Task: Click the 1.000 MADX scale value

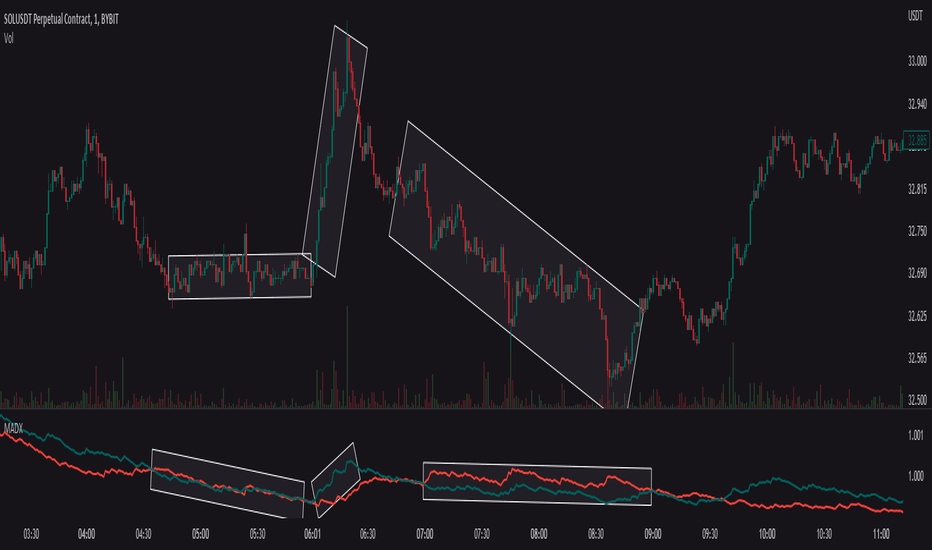Action: (x=916, y=476)
